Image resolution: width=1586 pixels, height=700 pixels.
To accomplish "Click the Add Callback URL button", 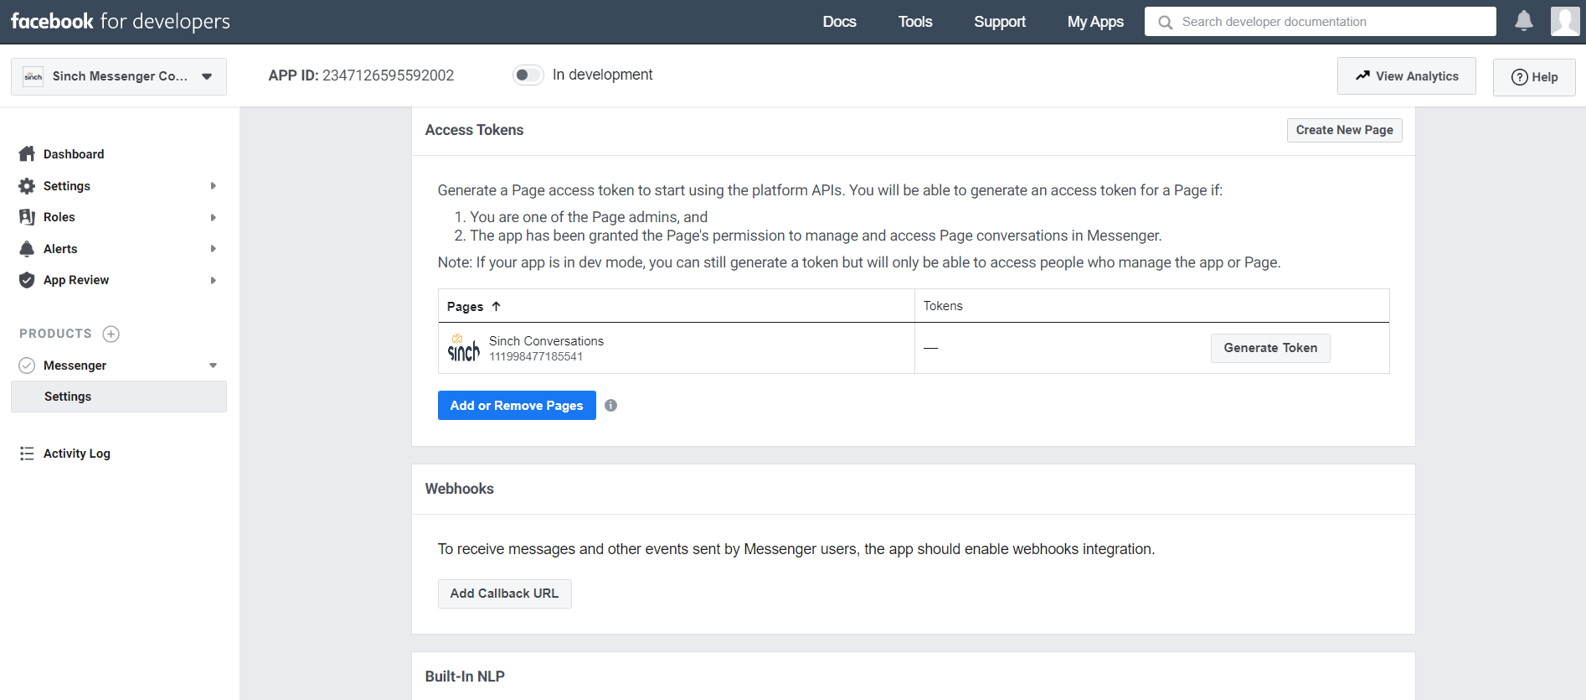I will pyautogui.click(x=504, y=593).
